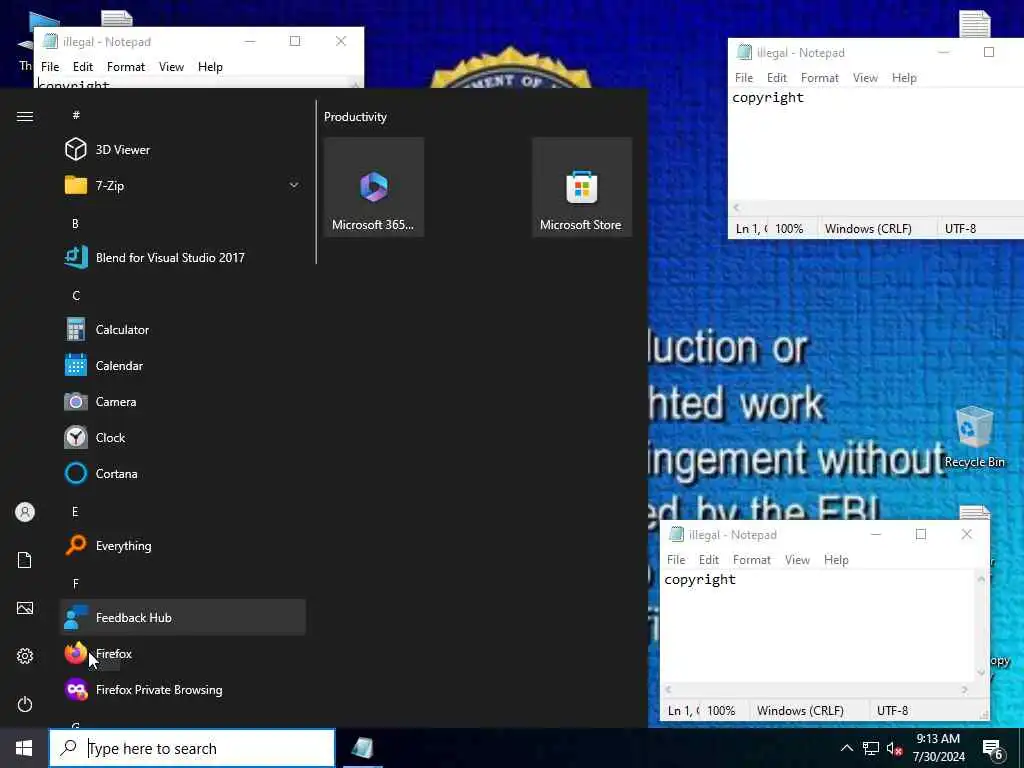This screenshot has width=1024, height=768.
Task: Open the Calculator app
Action: click(x=183, y=330)
